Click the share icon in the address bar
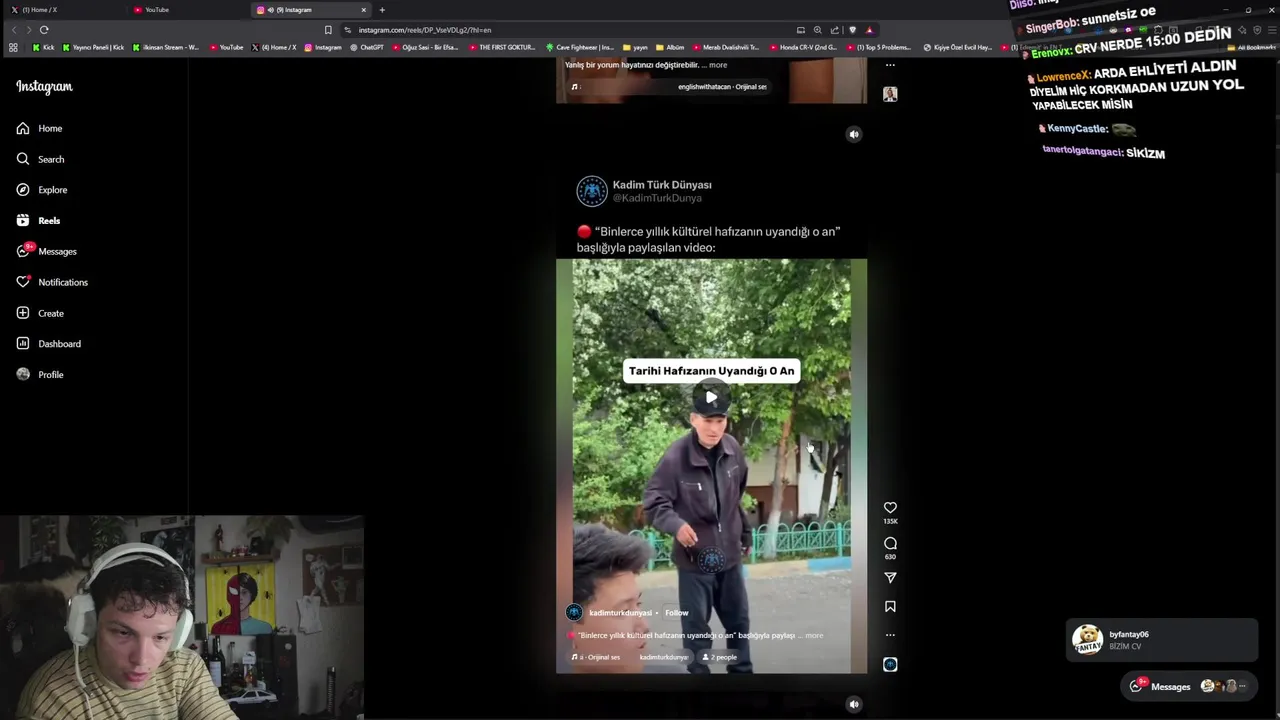The width and height of the screenshot is (1280, 720). [x=835, y=30]
